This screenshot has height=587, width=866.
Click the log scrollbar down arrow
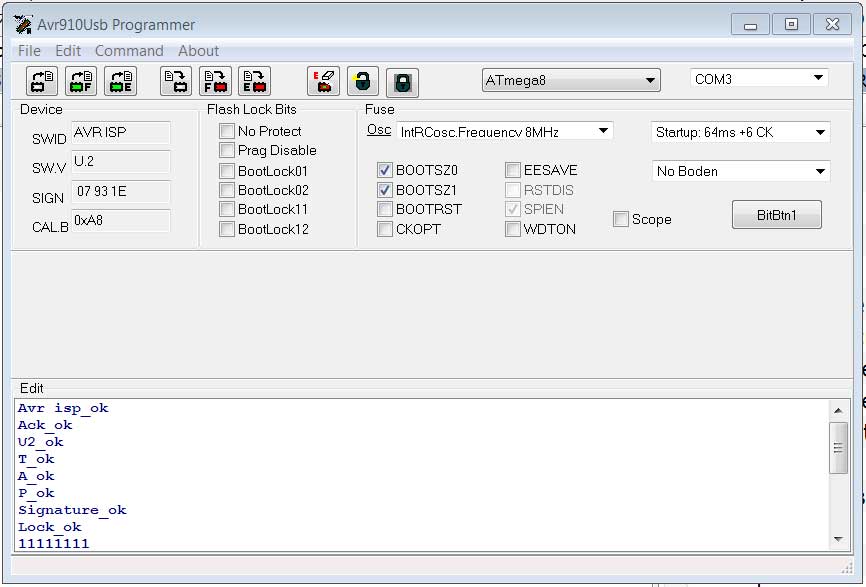point(838,540)
